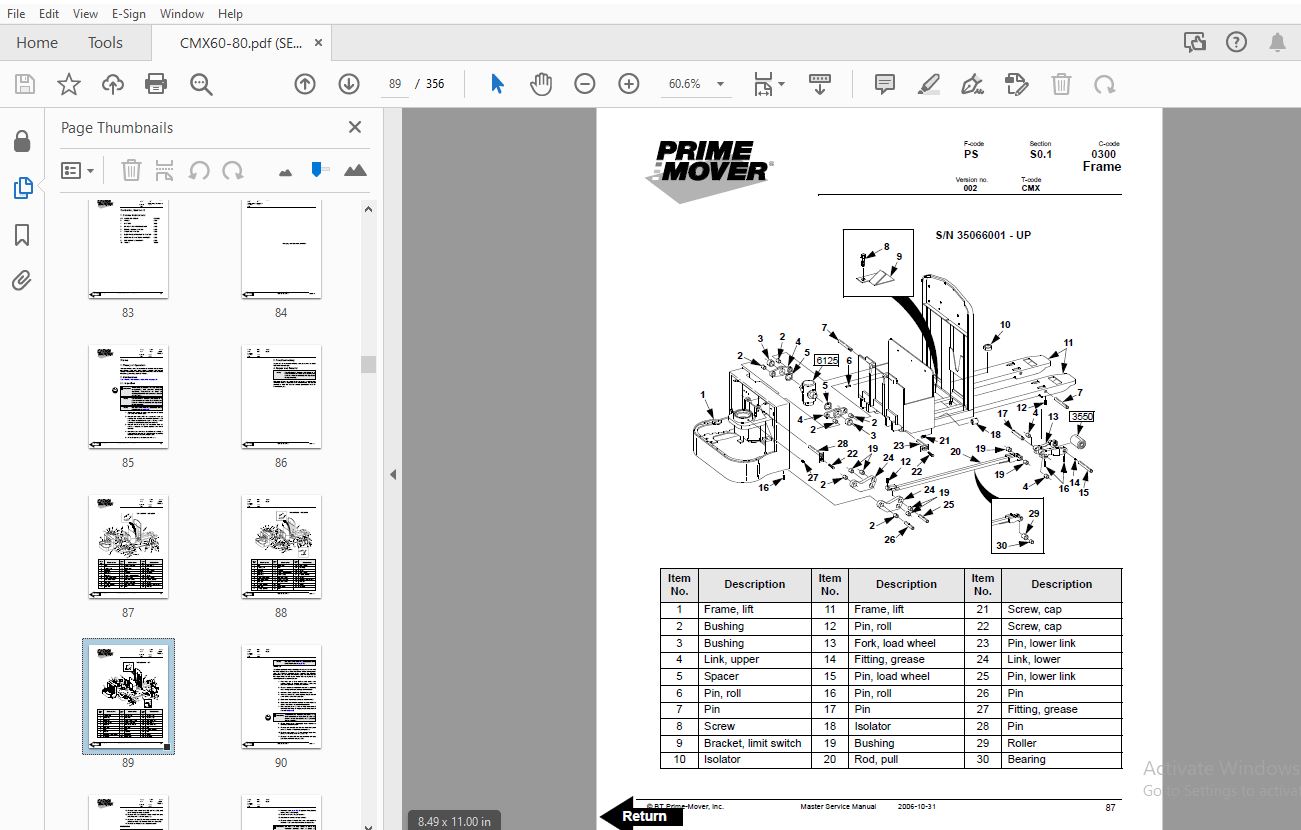Save the file with the floppy disk icon

point(24,84)
